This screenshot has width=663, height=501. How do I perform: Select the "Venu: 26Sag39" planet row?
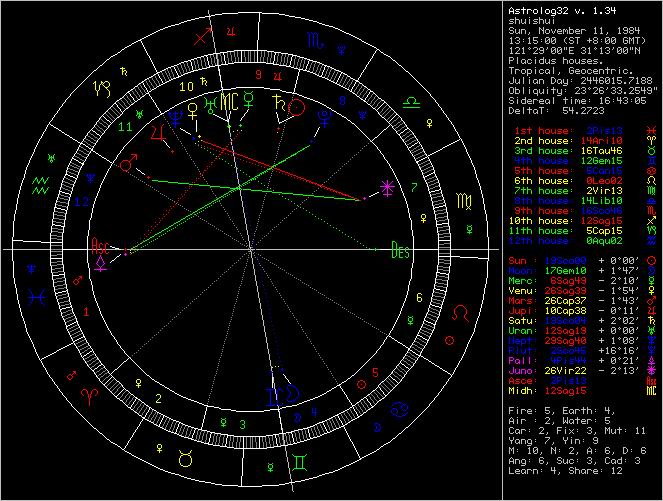pos(583,291)
